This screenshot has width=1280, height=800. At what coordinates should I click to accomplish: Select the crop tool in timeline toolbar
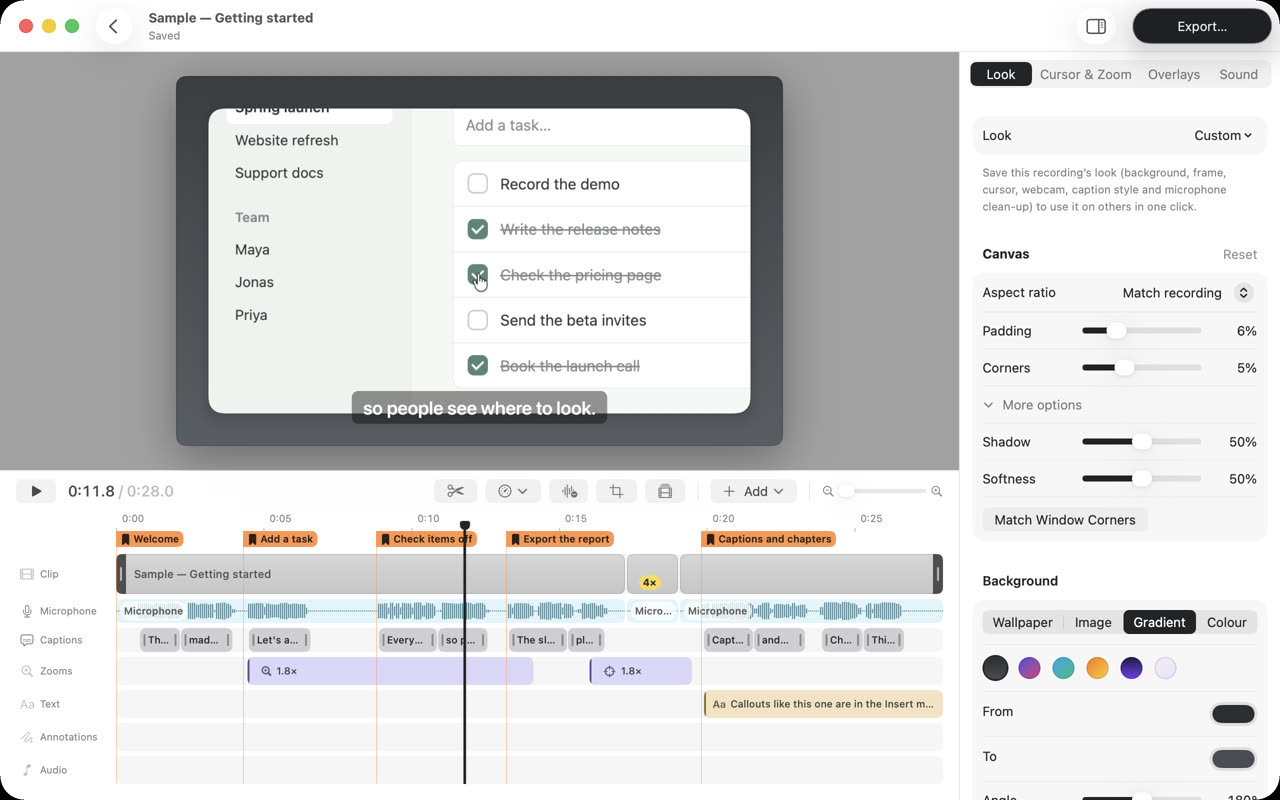(x=616, y=491)
